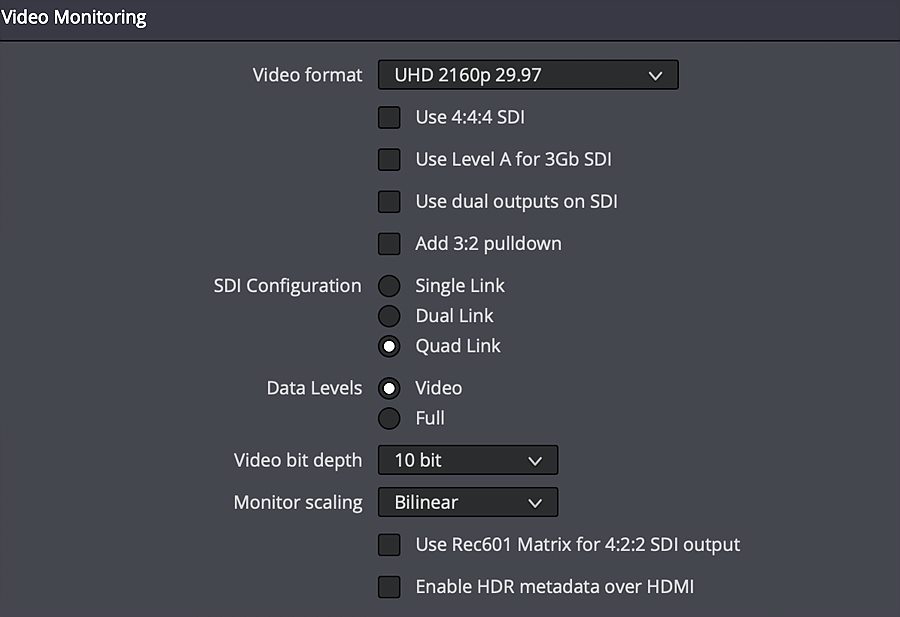This screenshot has width=900, height=617.
Task: Click the Video format field label
Action: [307, 75]
